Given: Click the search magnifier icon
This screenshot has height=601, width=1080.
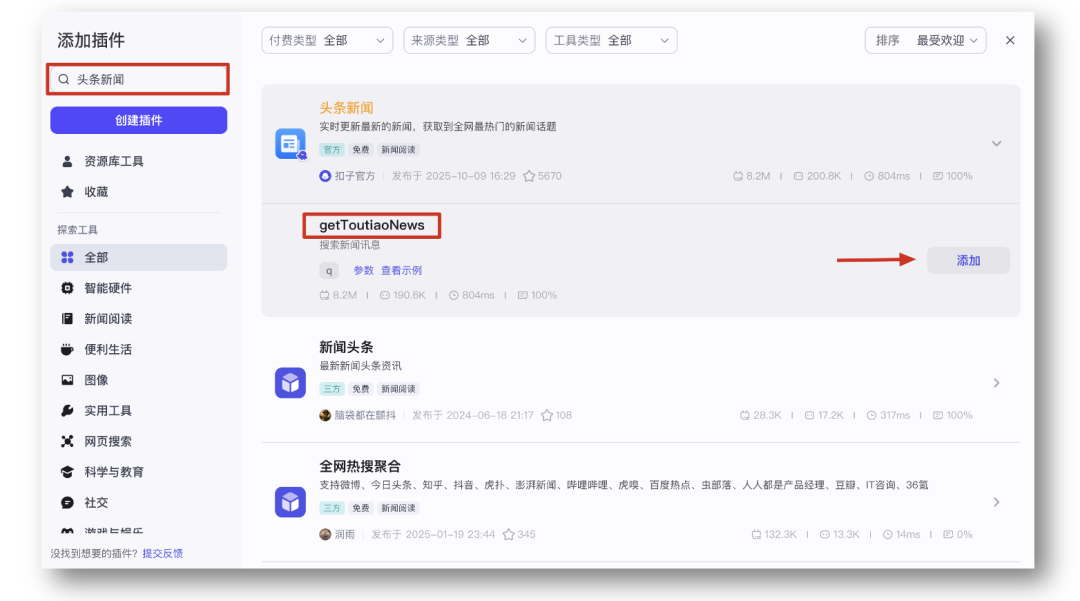Looking at the screenshot, I should (x=63, y=79).
